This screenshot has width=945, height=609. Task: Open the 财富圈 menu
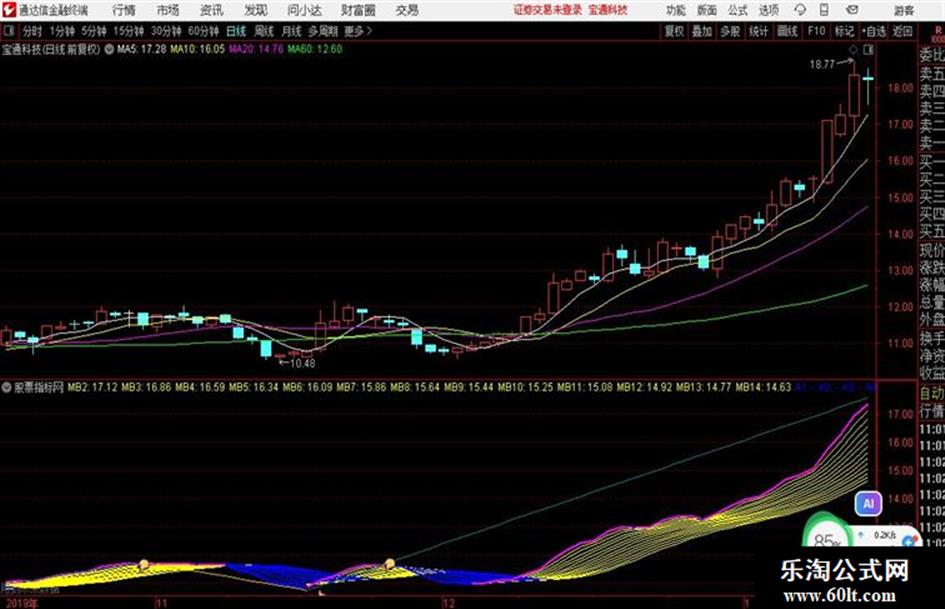358,10
